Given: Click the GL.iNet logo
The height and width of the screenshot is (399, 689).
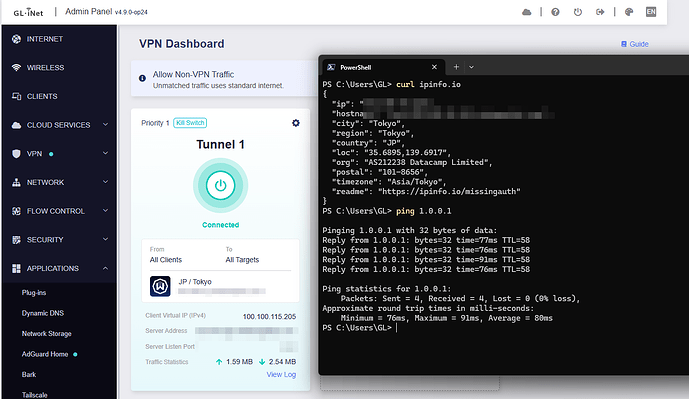Looking at the screenshot, I should click(28, 12).
